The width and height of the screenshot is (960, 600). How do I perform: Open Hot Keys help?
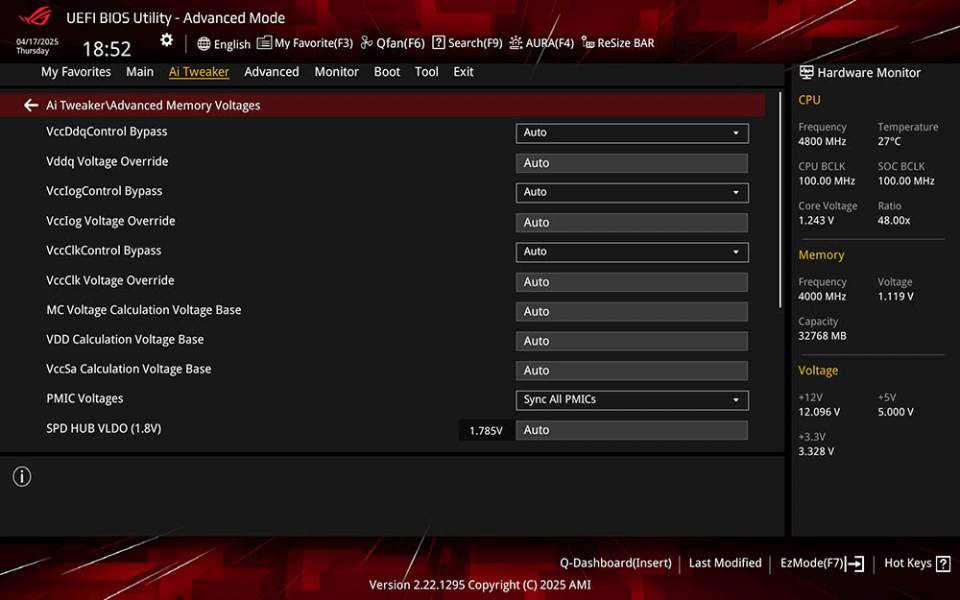click(917, 563)
